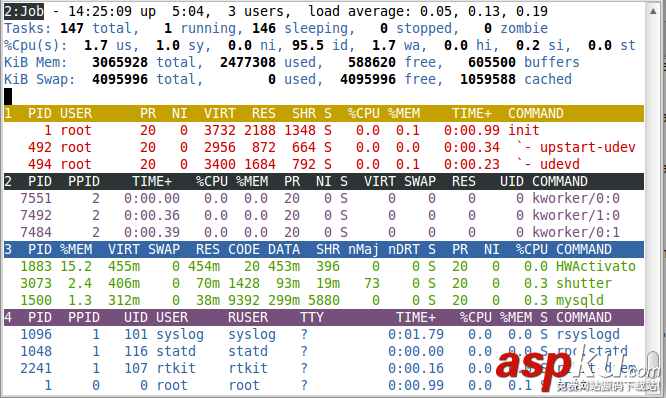This screenshot has width=666, height=398.
Task: Click TIME+ 0:00.36 of kworker/1:0
Action: 152,215
